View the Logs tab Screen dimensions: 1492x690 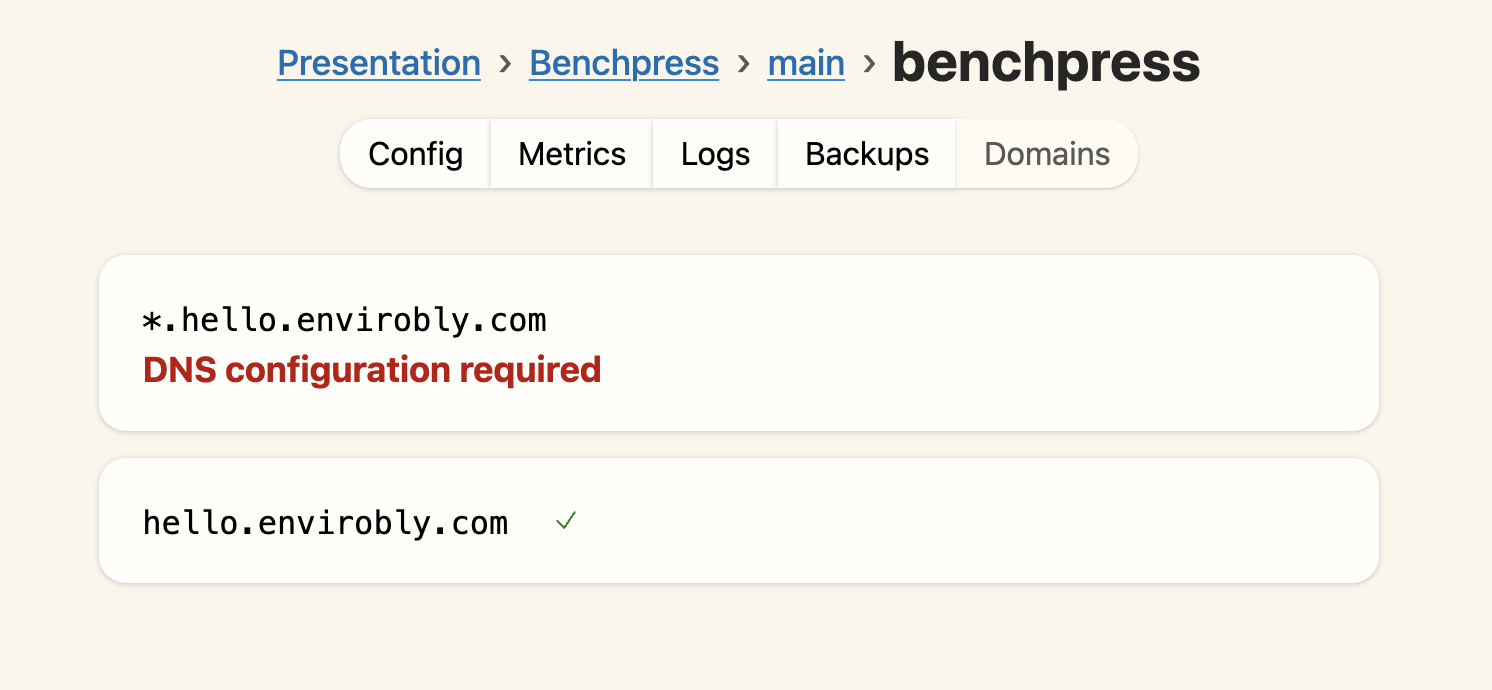714,154
